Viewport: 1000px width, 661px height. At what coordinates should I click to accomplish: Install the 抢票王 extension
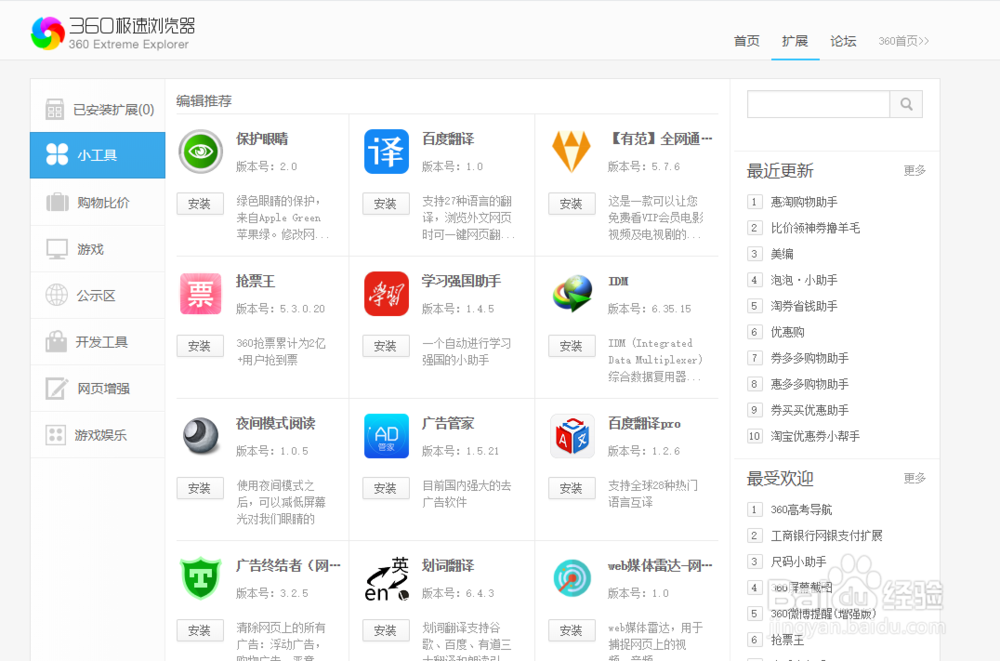tap(200, 346)
